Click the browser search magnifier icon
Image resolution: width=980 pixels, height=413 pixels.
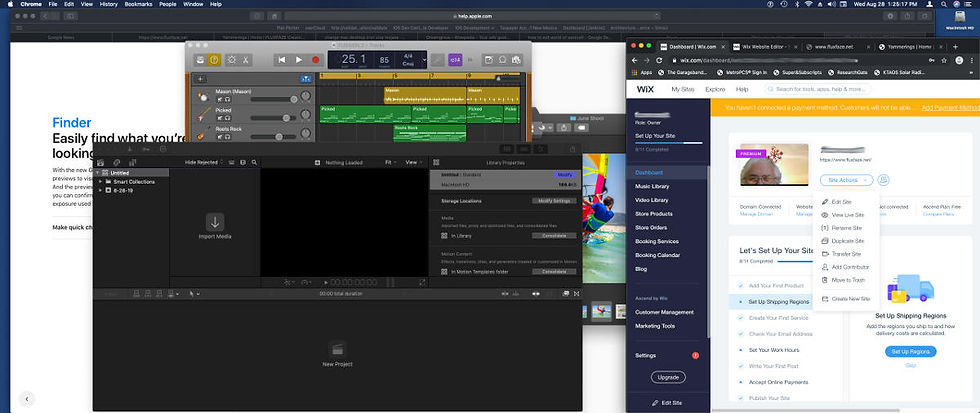254,162
